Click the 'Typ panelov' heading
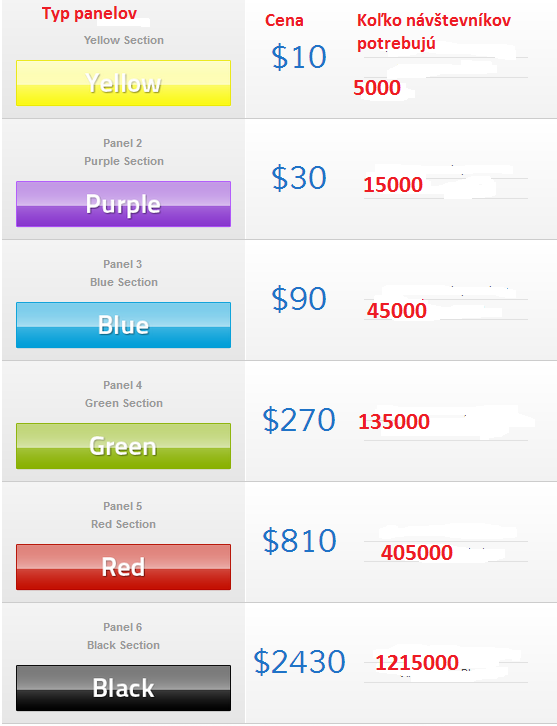This screenshot has width=557, height=726. pos(89,13)
